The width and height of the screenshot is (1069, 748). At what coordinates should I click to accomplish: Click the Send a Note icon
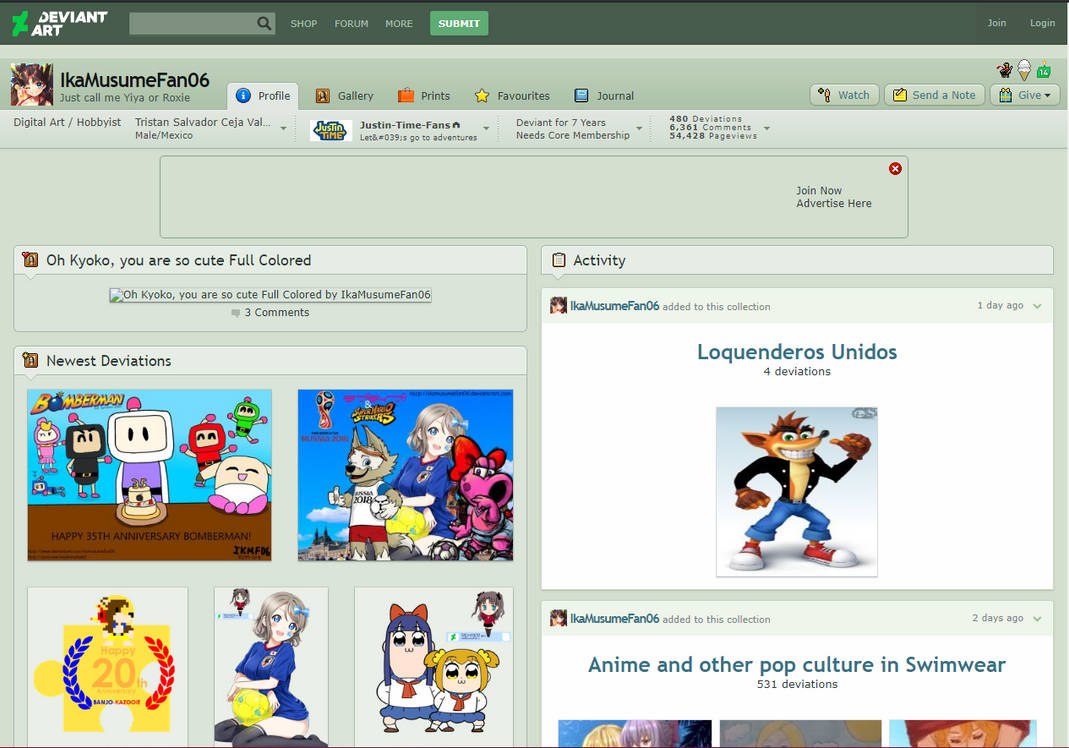[x=900, y=95]
